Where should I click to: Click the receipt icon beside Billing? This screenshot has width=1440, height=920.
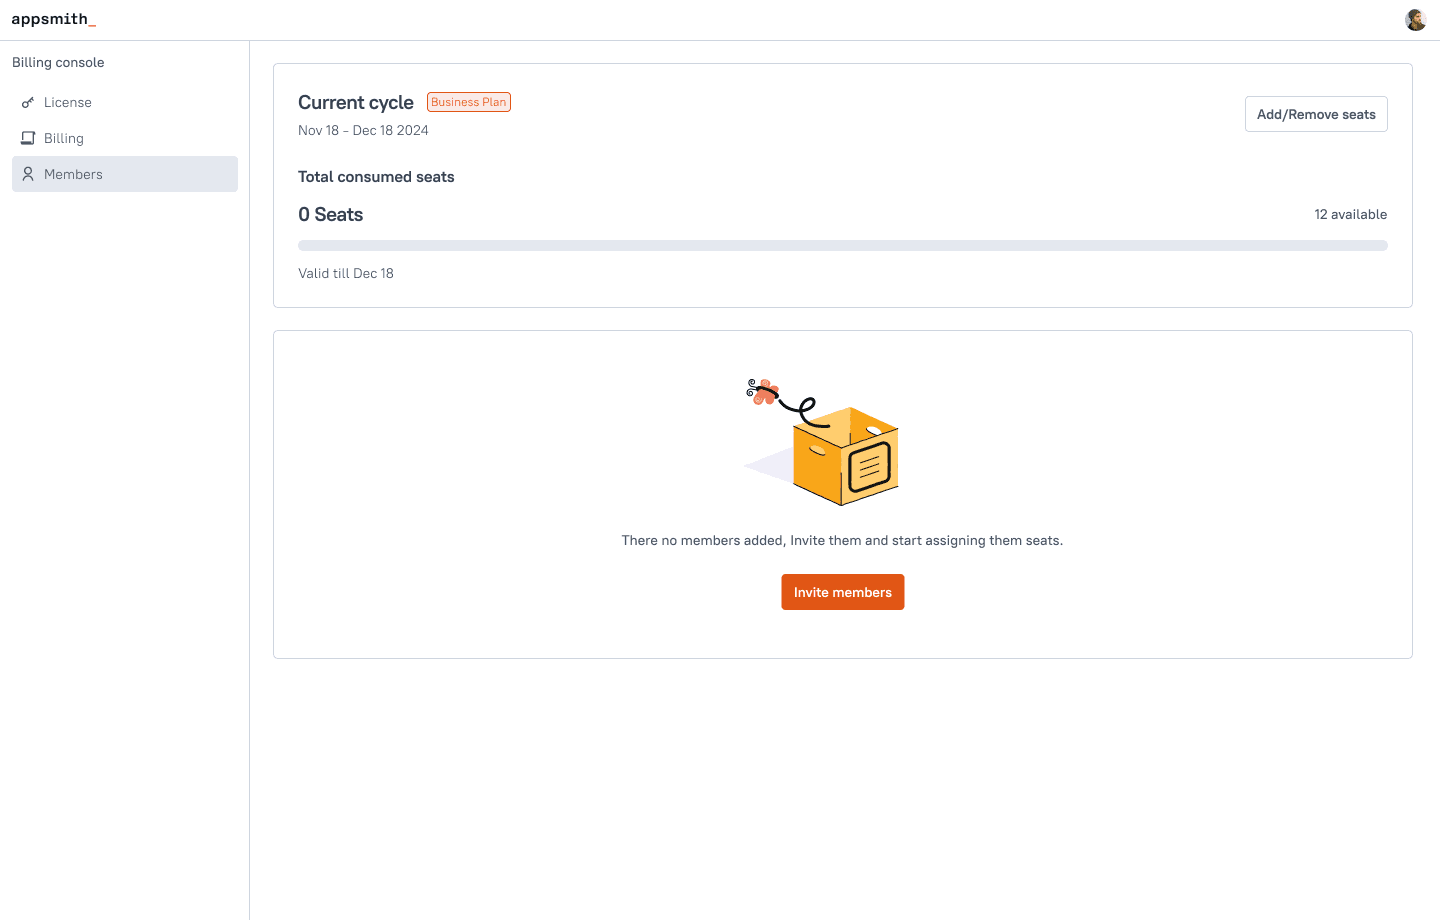click(x=28, y=138)
